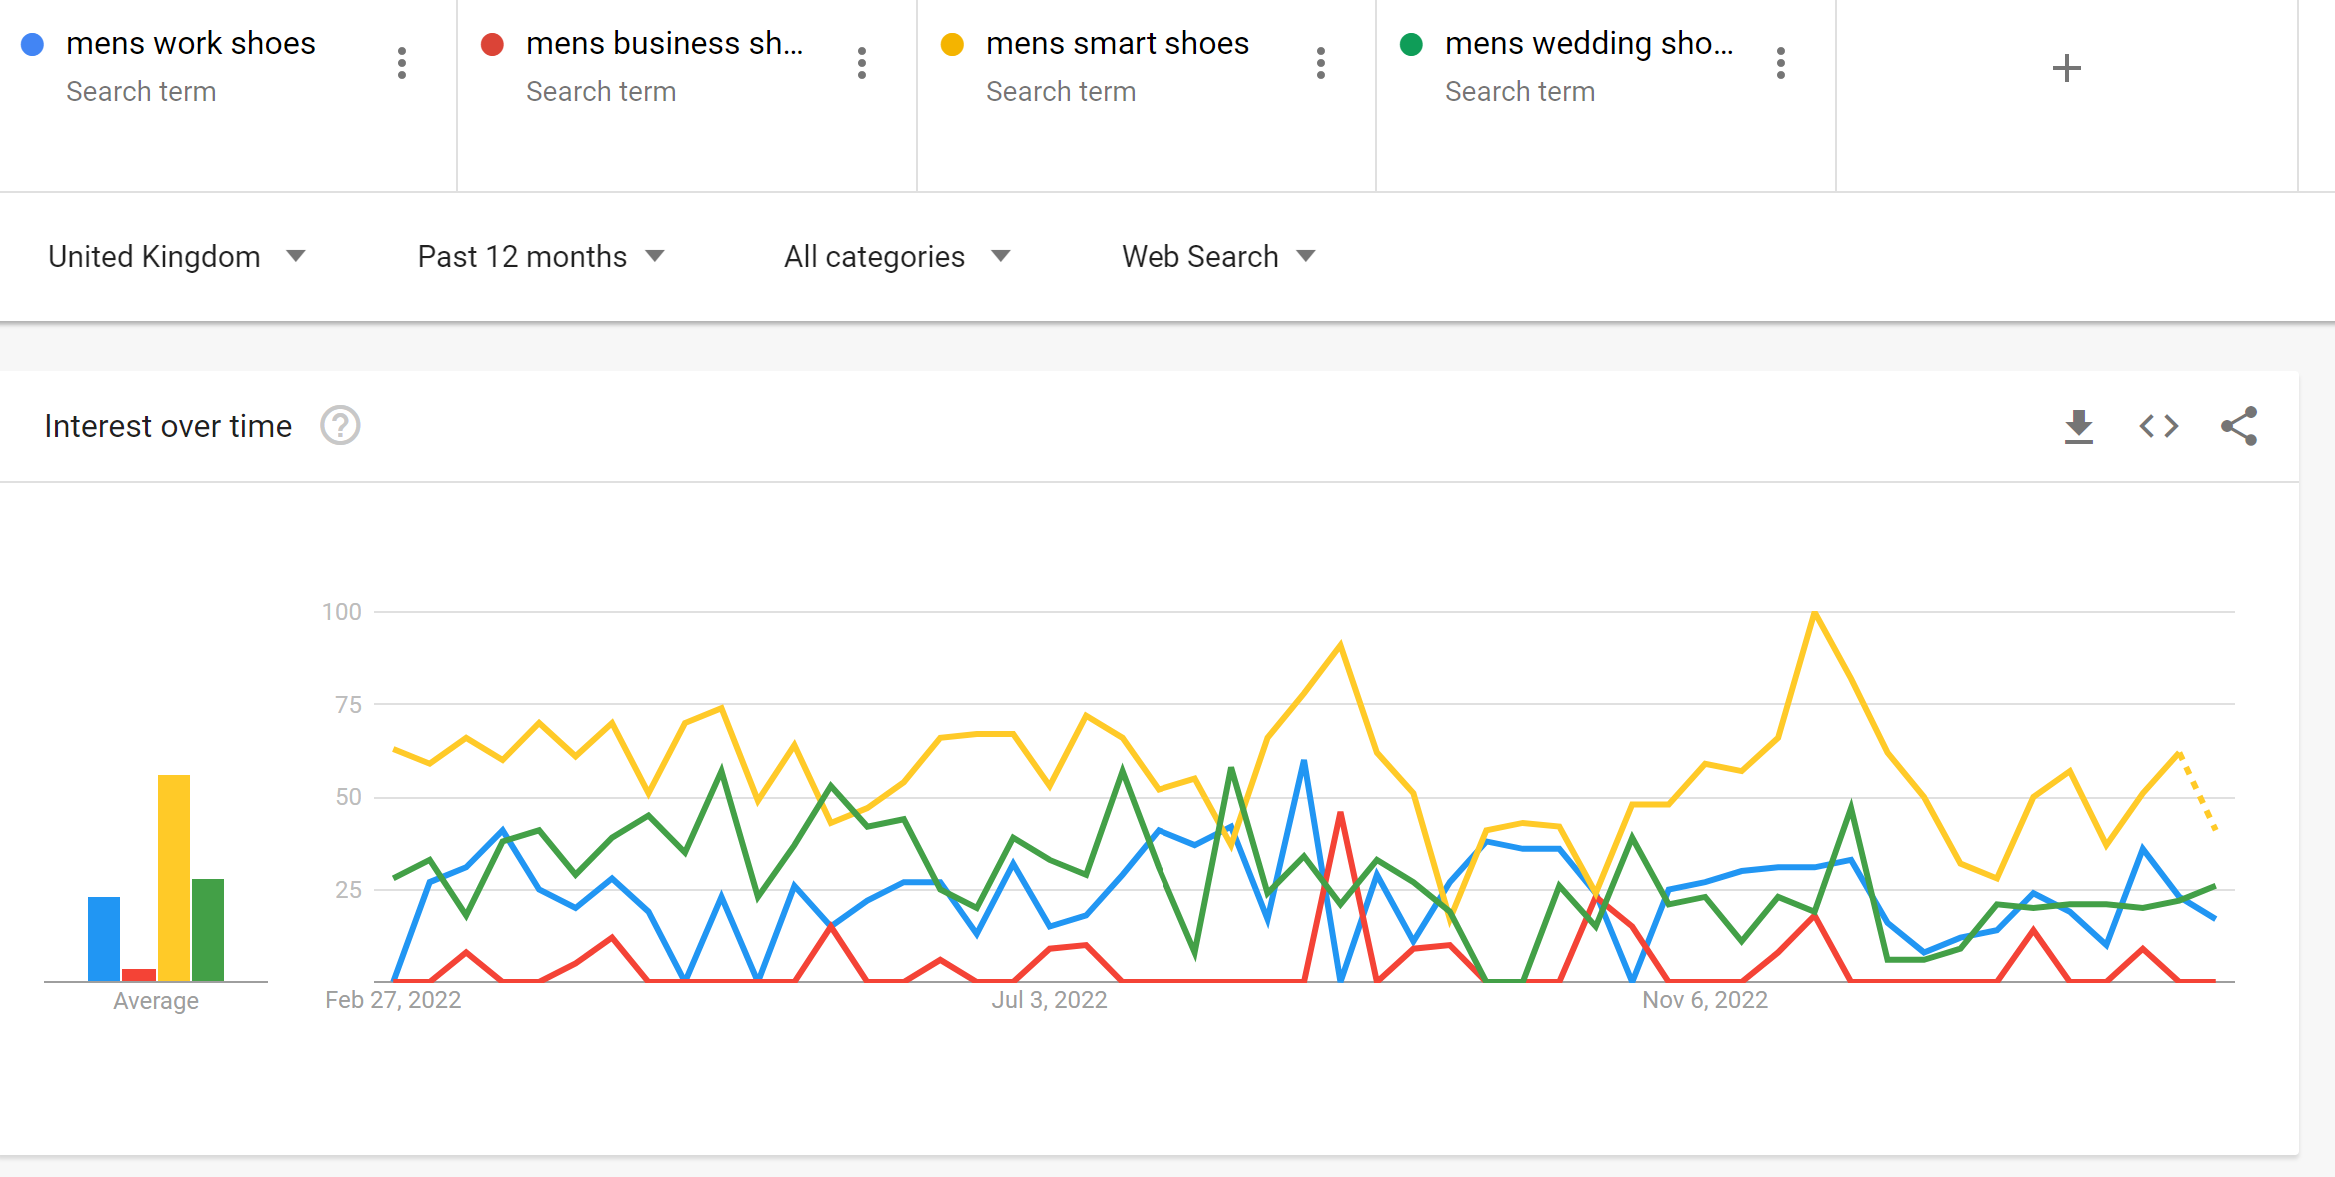Open options menu for mens wedding shoes
Image resolution: width=2335 pixels, height=1177 pixels.
pyautogui.click(x=1781, y=63)
